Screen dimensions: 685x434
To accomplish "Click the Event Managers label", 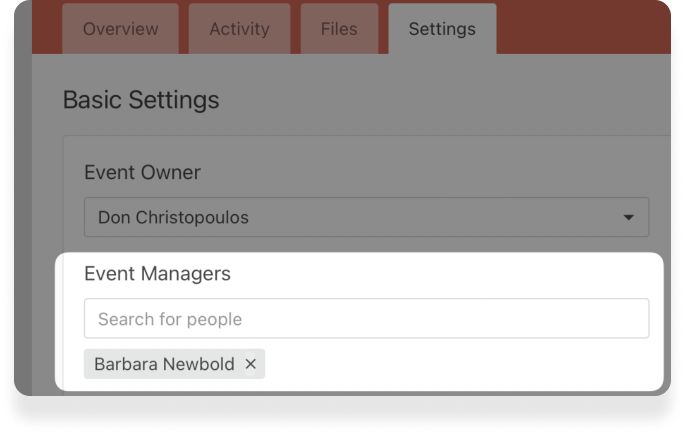I will [x=157, y=273].
